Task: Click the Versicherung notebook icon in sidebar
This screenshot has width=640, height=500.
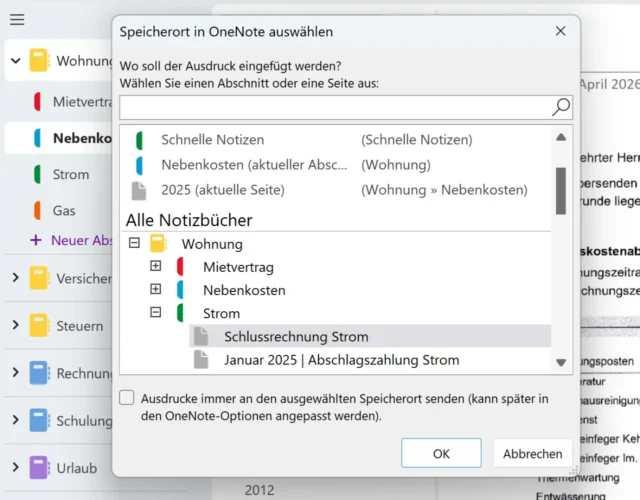Action: tap(39, 278)
